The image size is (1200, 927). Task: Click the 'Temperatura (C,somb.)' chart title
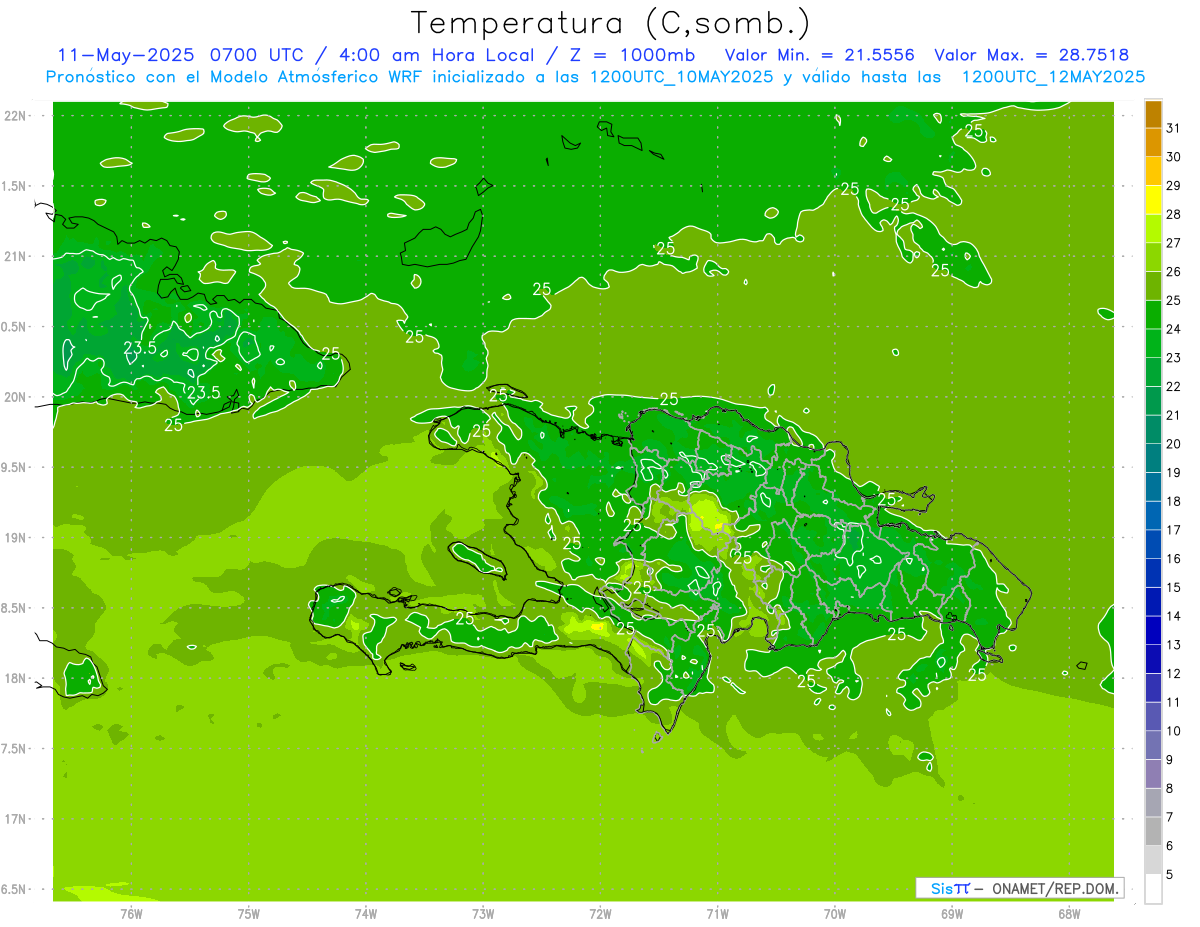[x=610, y=23]
